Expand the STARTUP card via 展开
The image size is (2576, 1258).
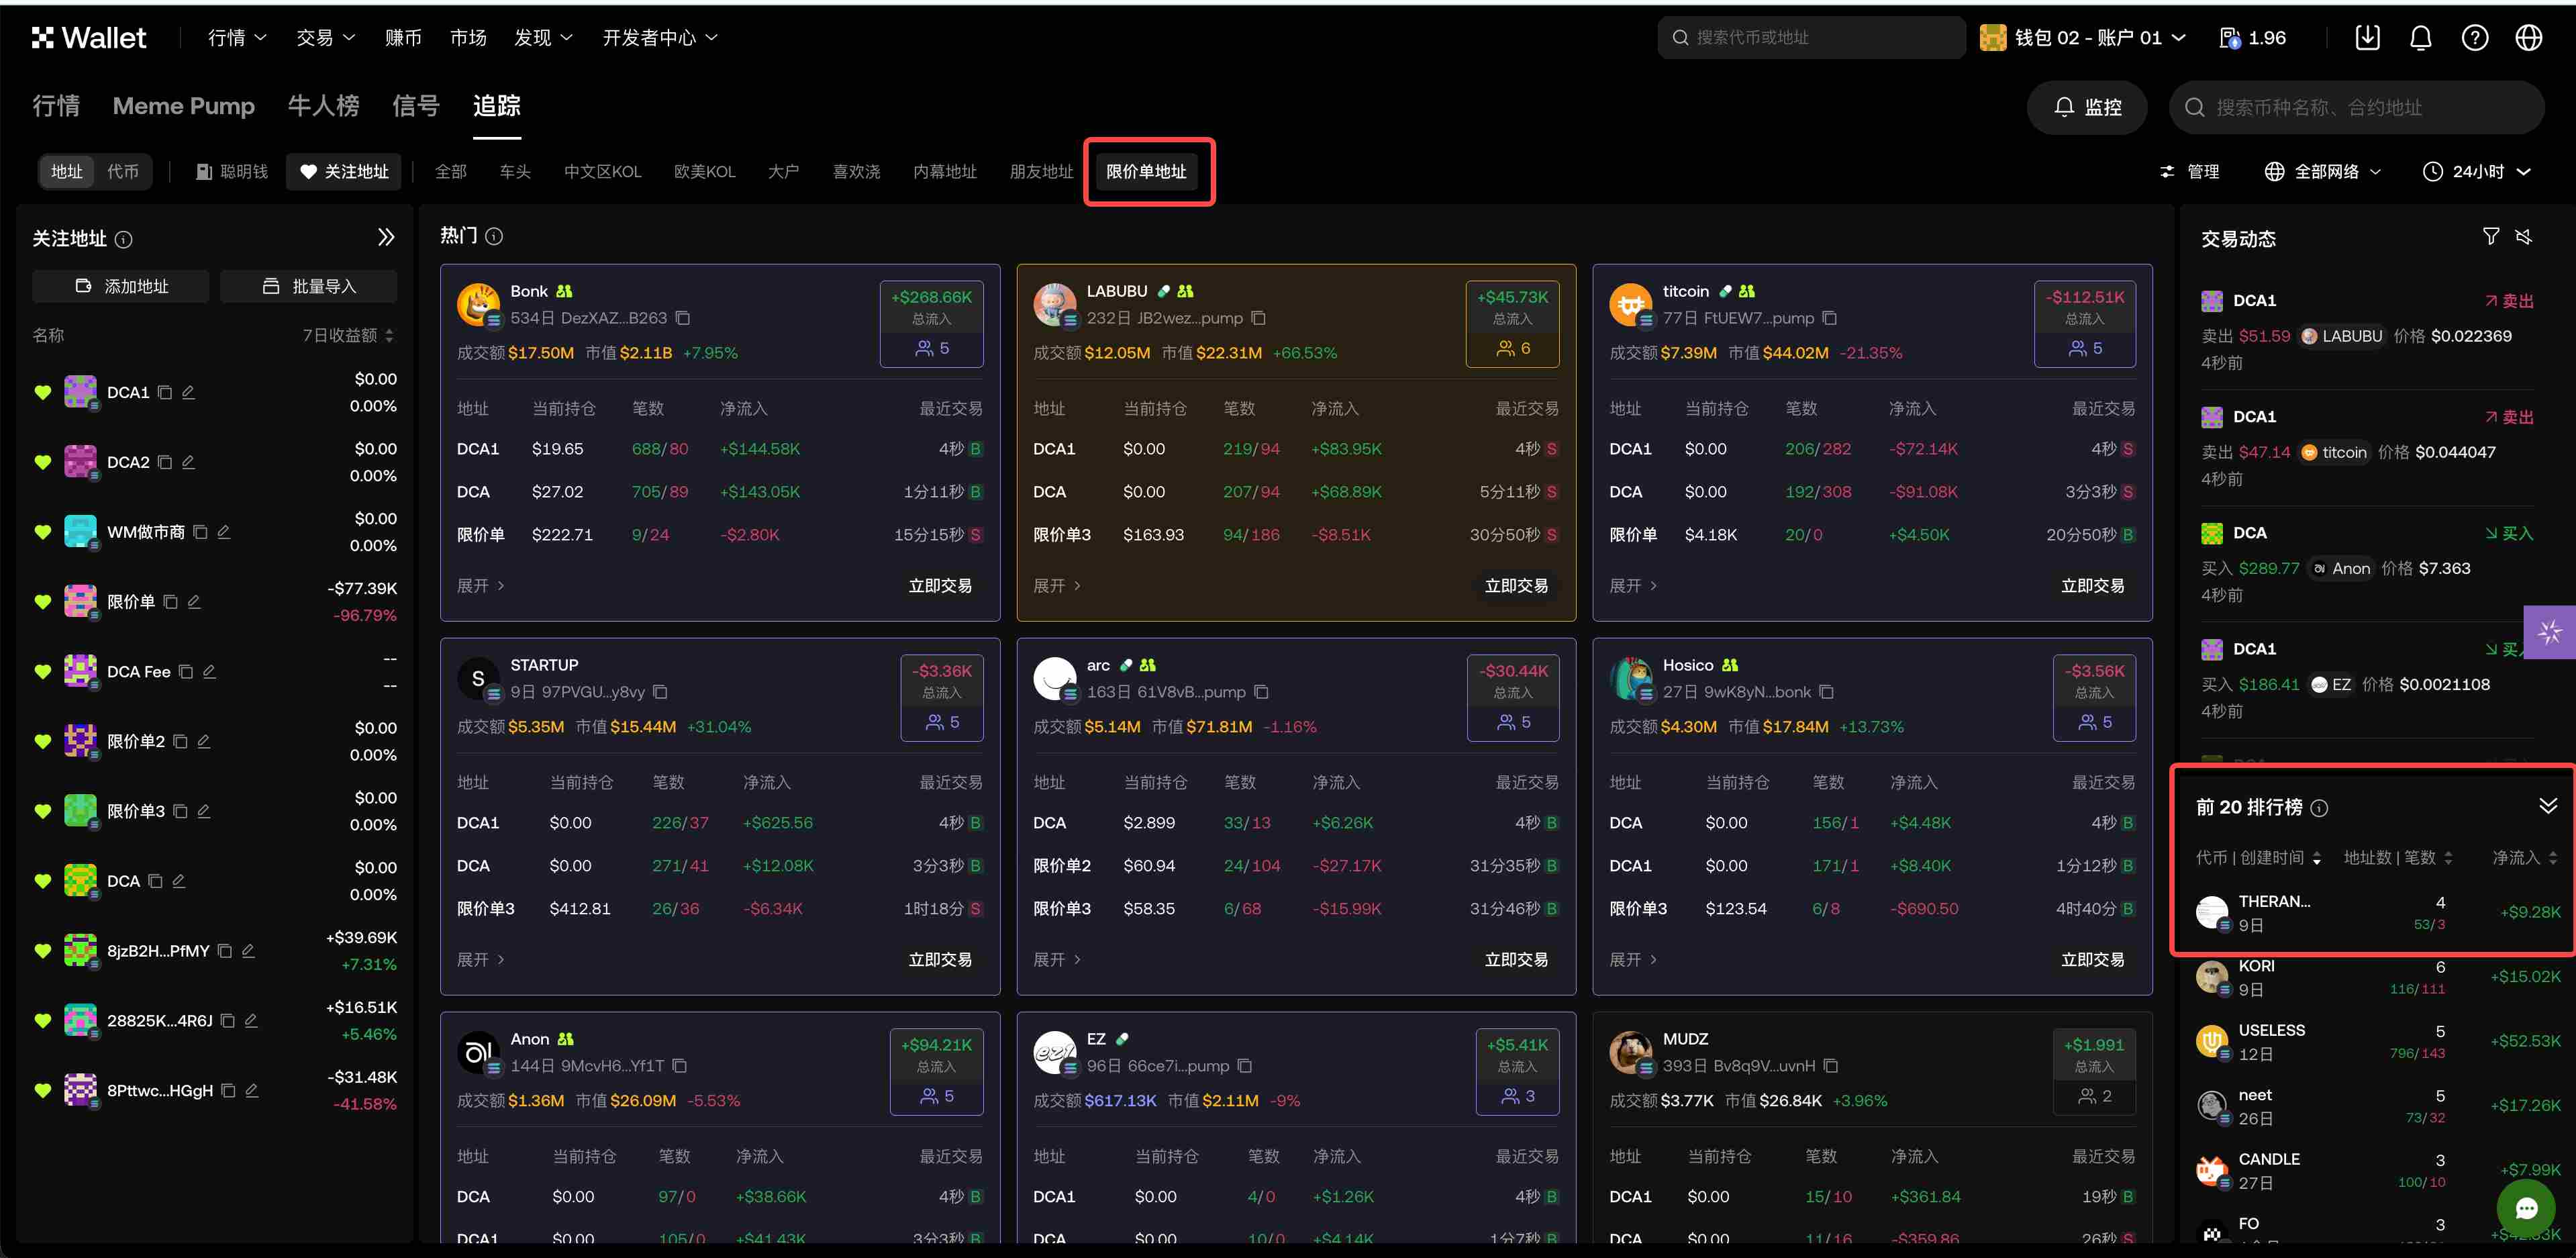pos(480,959)
